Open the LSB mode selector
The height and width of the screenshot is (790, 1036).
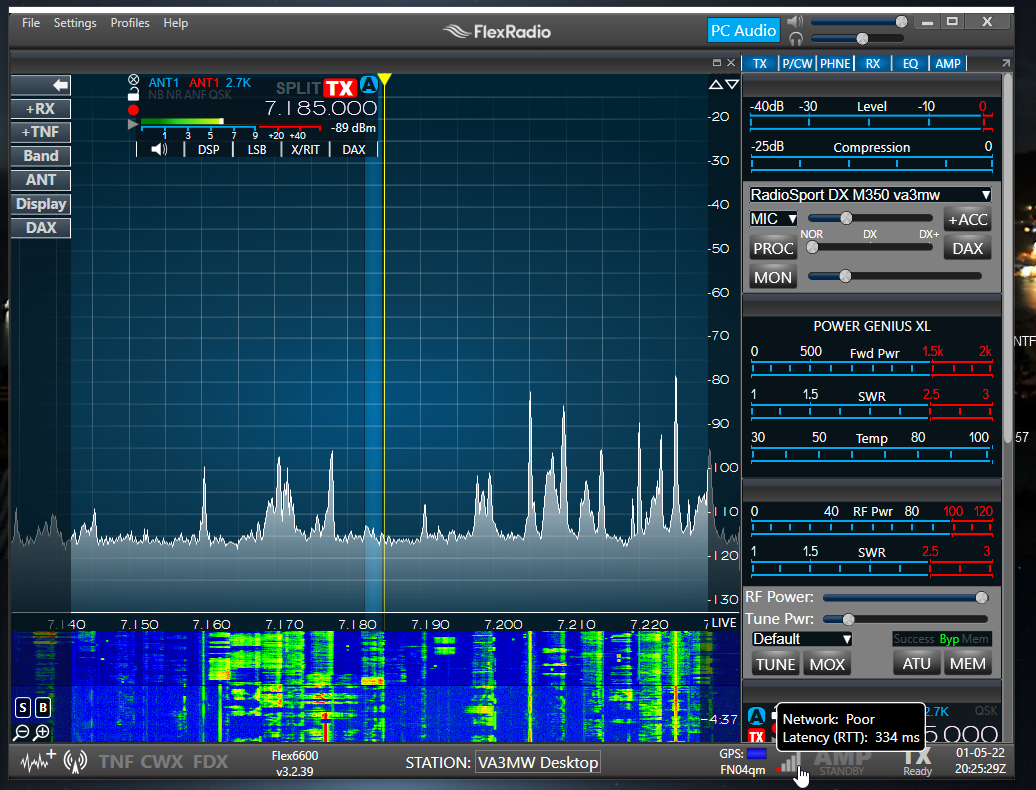click(257, 149)
